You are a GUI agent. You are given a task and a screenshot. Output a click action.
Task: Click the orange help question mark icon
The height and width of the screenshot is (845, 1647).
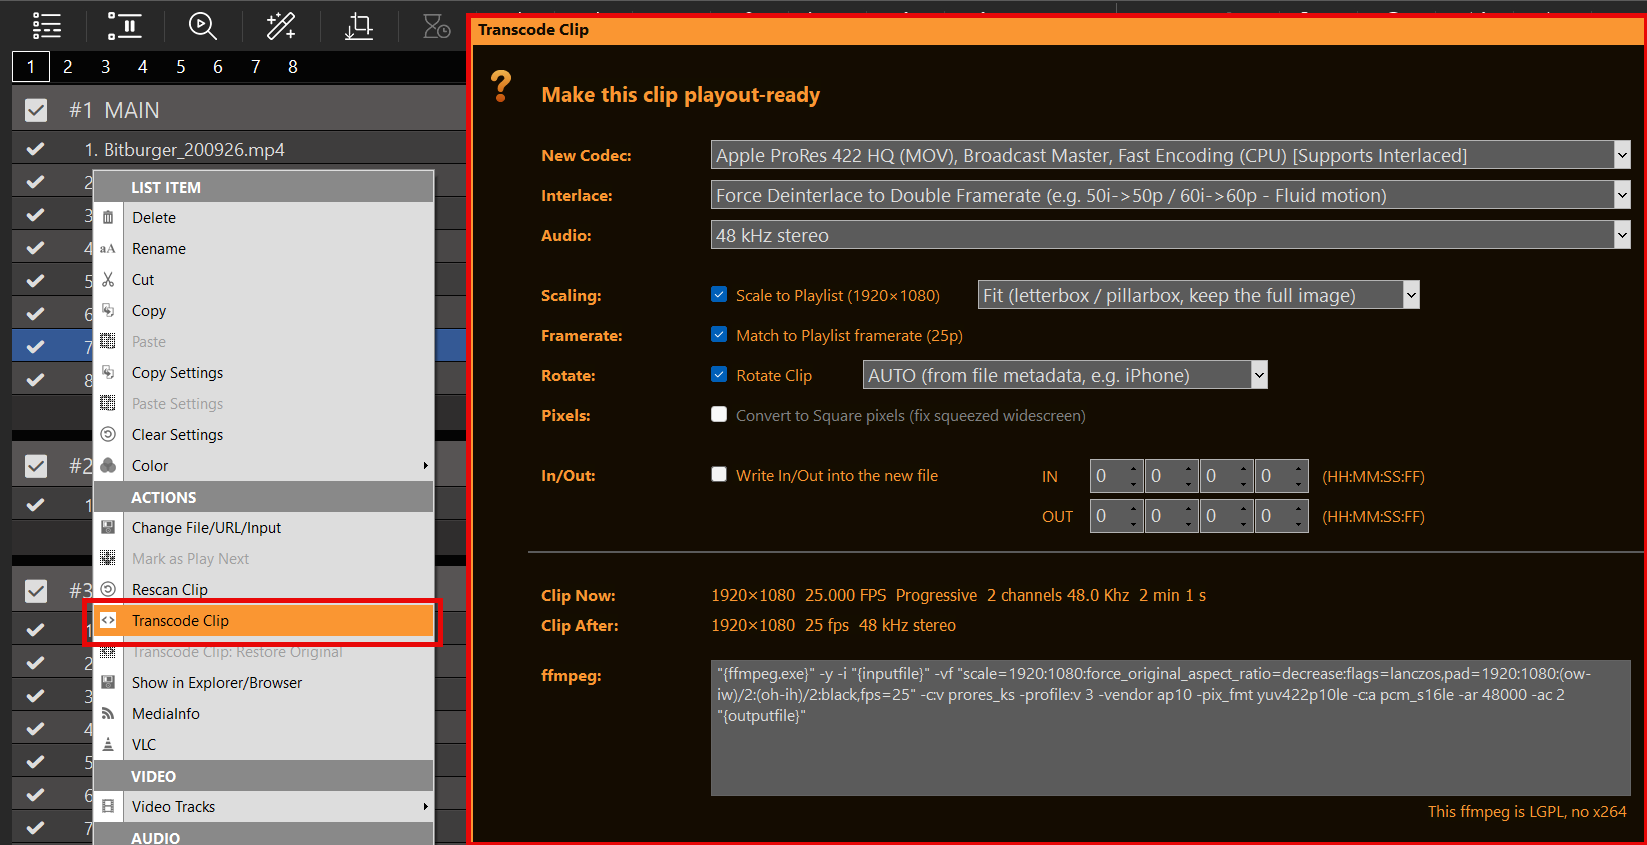point(501,86)
